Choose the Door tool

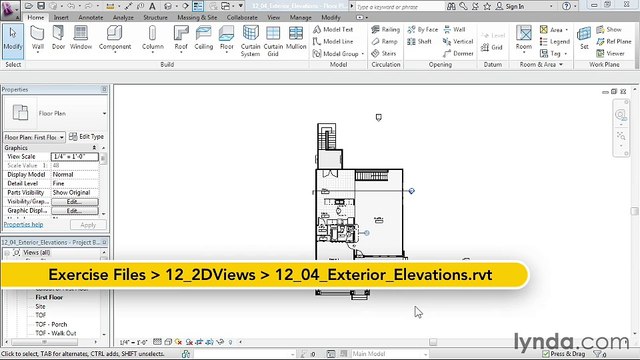(58, 38)
